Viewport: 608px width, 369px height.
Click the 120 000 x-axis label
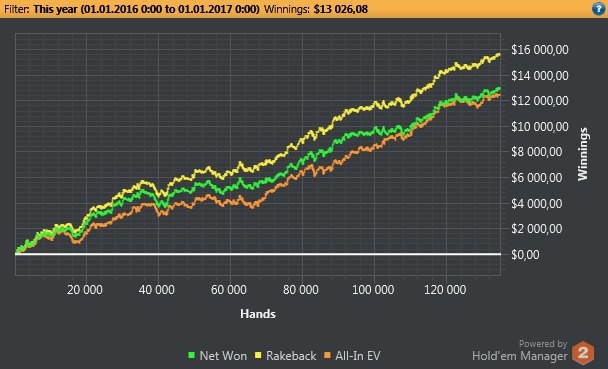pyautogui.click(x=445, y=290)
